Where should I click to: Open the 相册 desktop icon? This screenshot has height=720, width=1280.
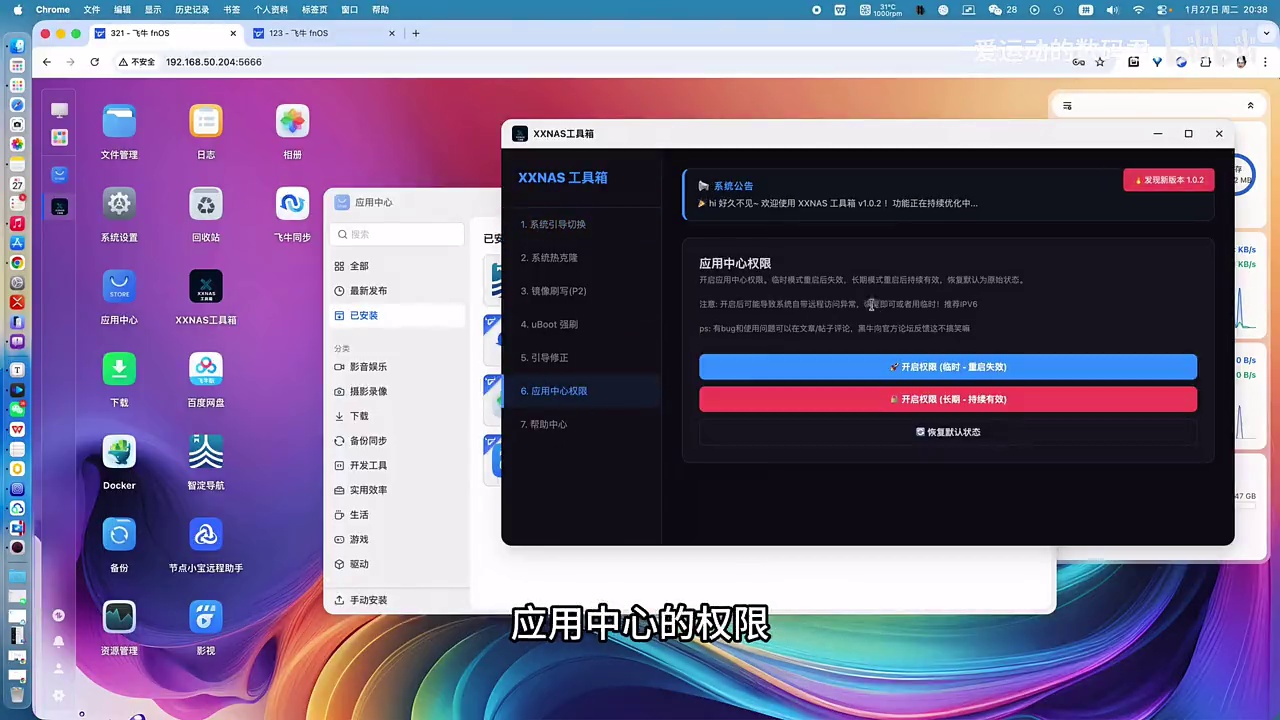(x=292, y=122)
